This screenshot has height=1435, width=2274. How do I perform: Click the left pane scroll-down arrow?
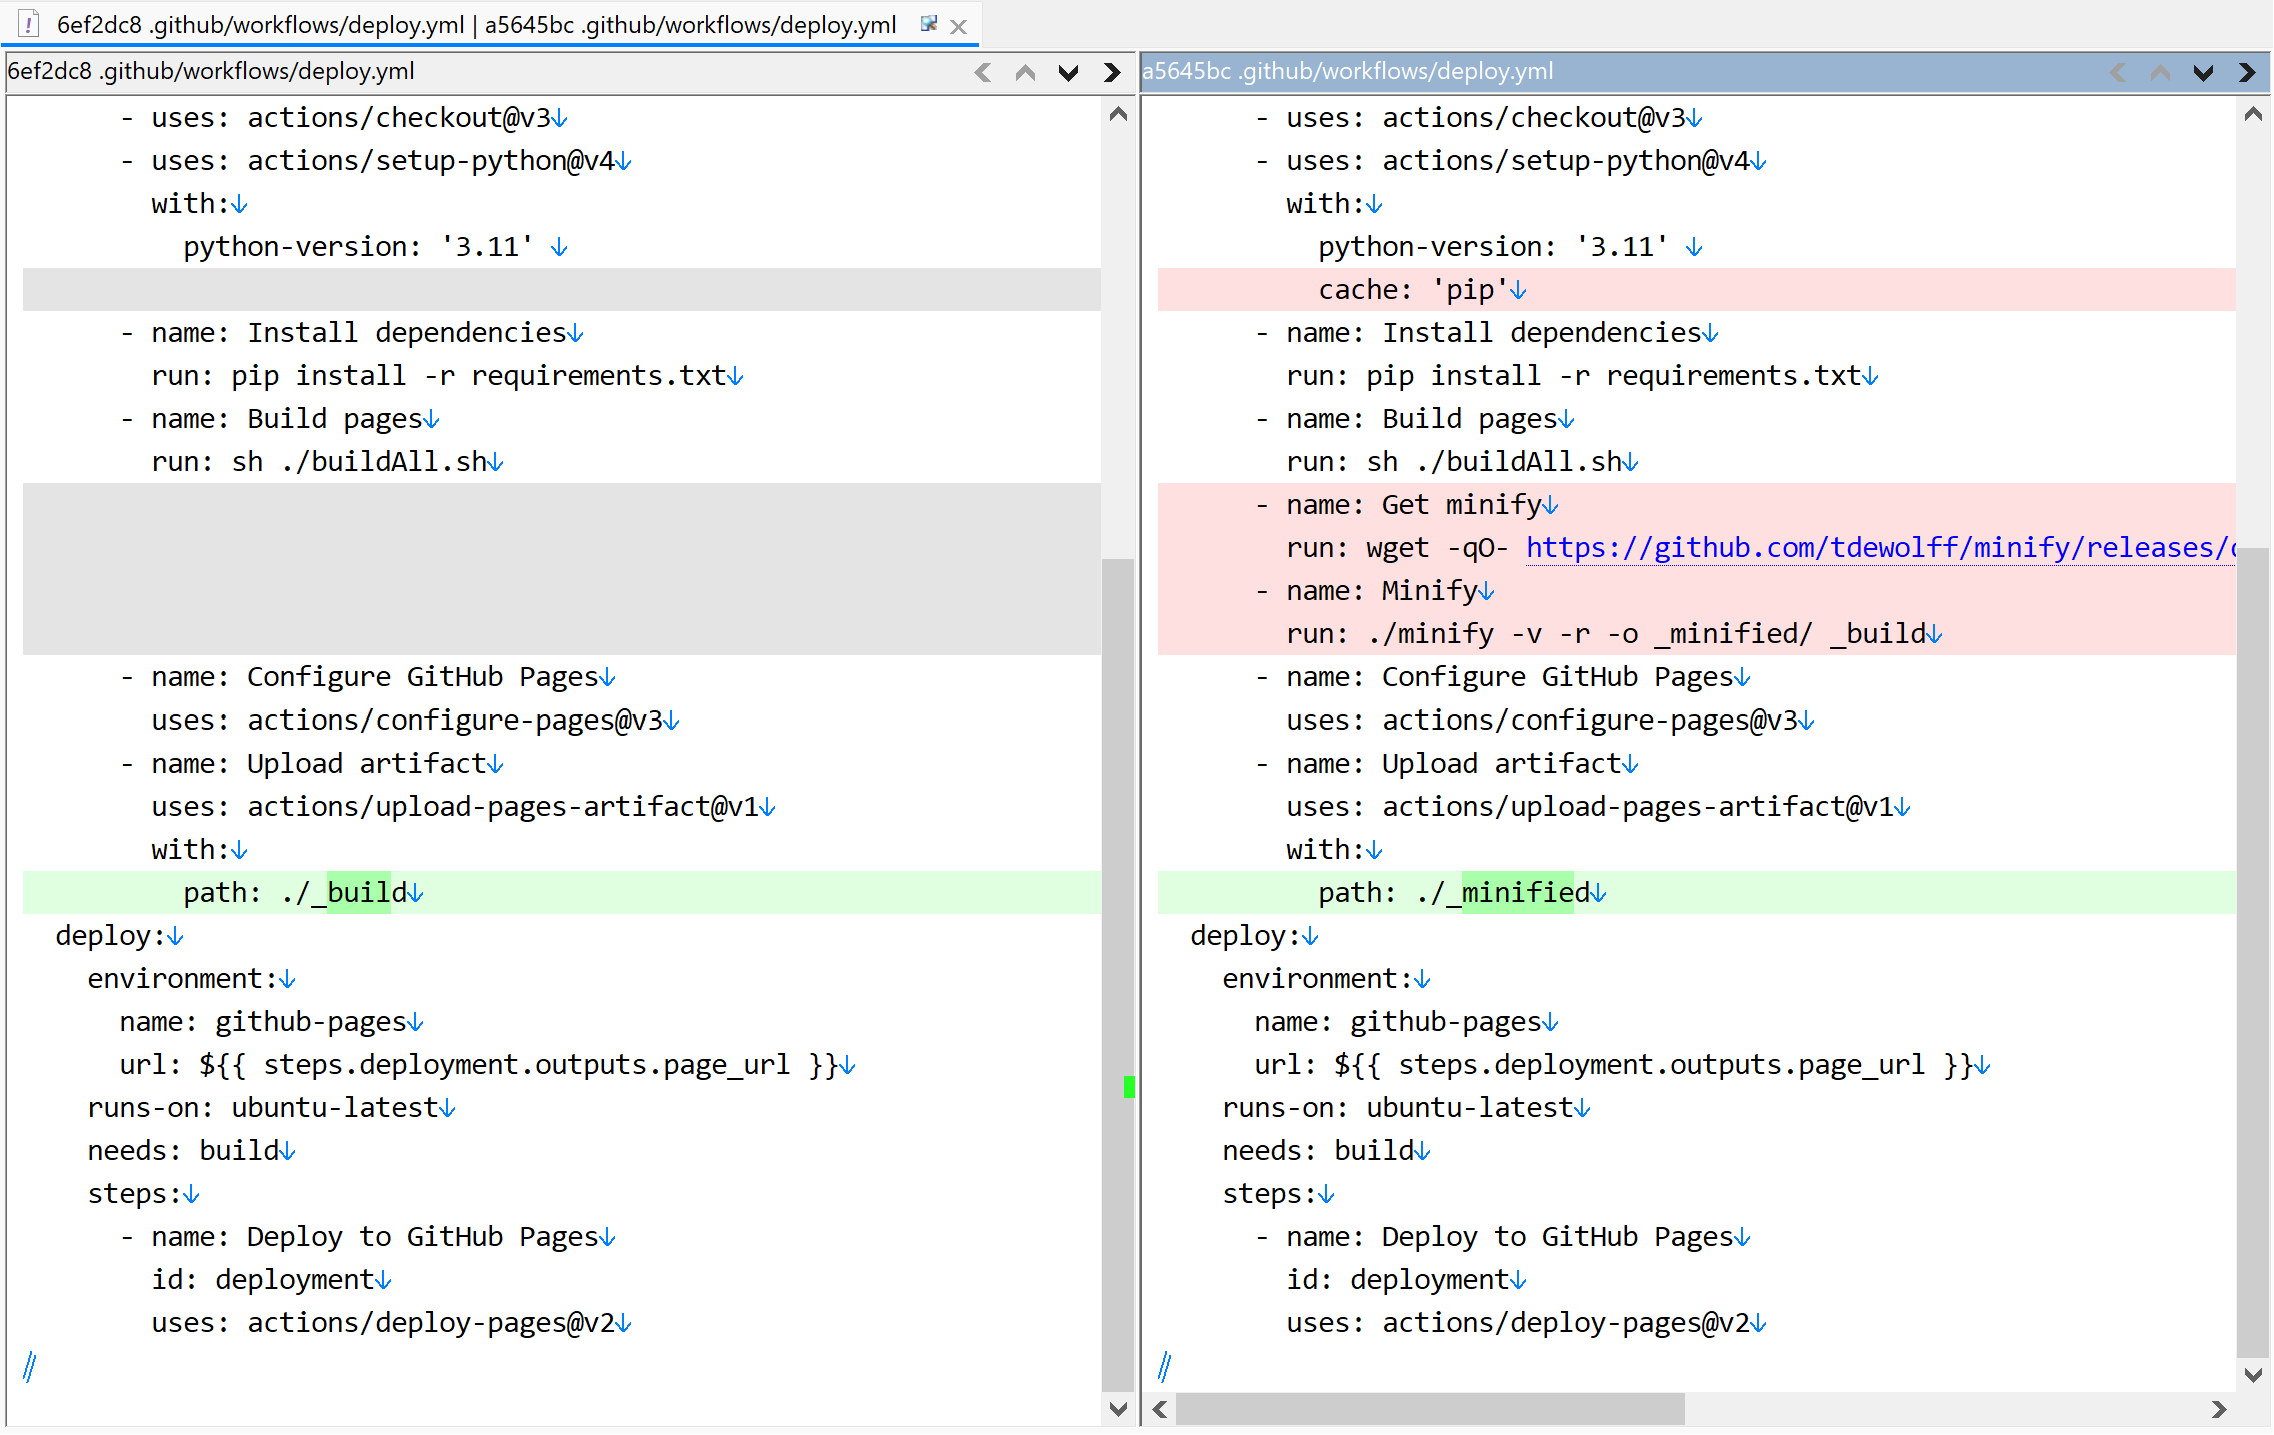(1118, 1408)
